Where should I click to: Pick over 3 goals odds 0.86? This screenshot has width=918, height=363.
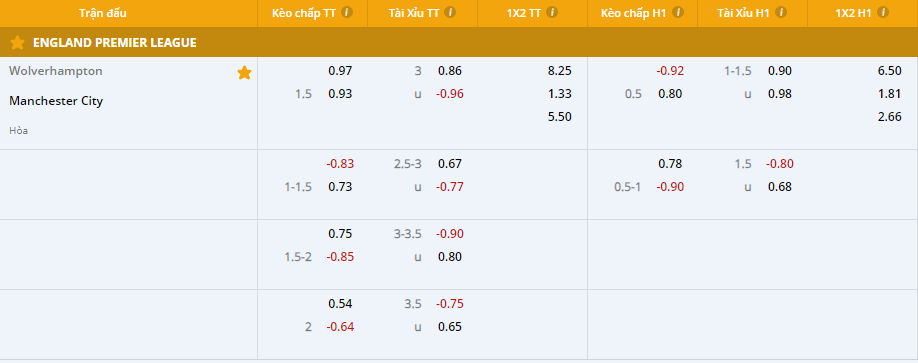click(450, 71)
